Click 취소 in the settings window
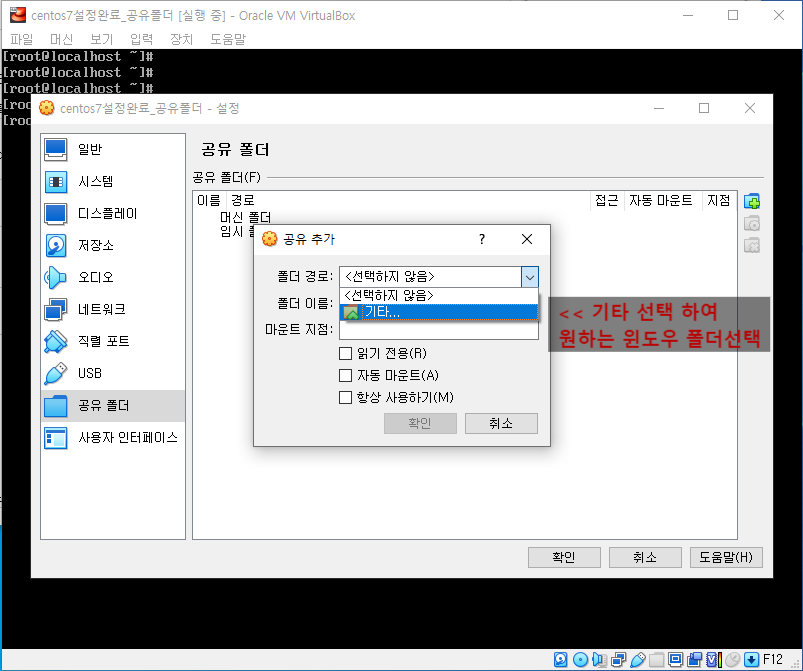This screenshot has width=803, height=671. tap(645, 557)
